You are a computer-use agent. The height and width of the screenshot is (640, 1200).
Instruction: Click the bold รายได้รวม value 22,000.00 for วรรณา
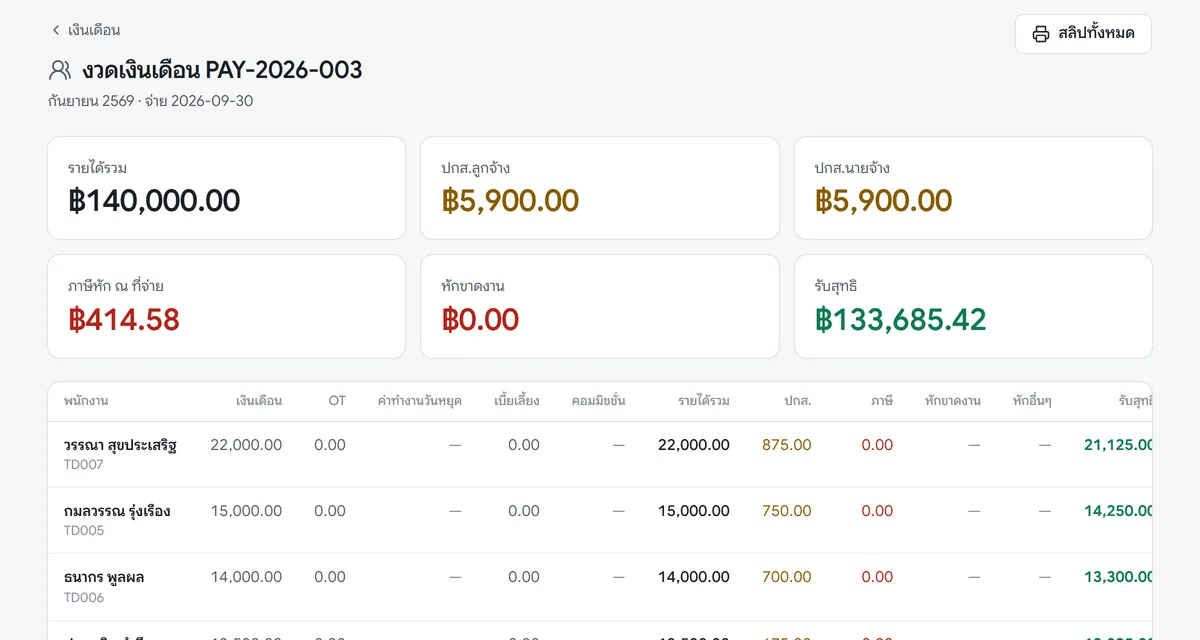694,445
